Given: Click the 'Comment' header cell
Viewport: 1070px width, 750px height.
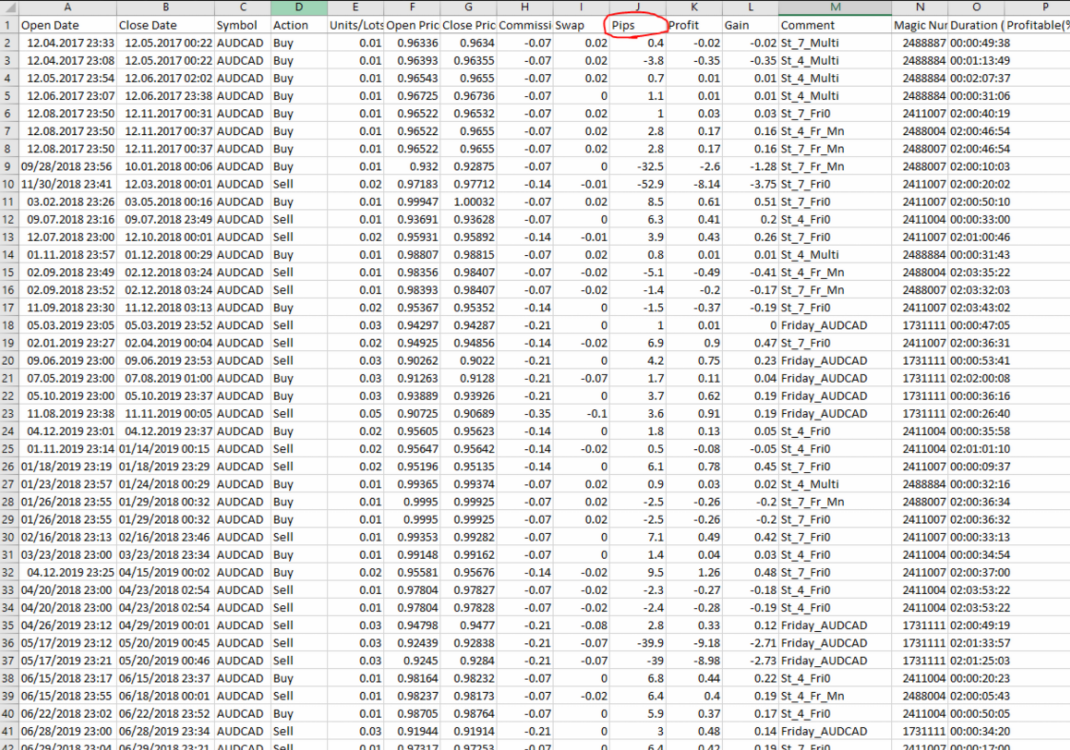Looking at the screenshot, I should [808, 25].
